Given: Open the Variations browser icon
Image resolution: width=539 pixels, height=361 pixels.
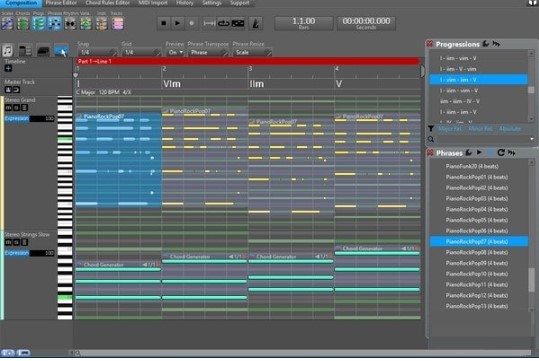Looking at the screenshot, I should pos(86,24).
